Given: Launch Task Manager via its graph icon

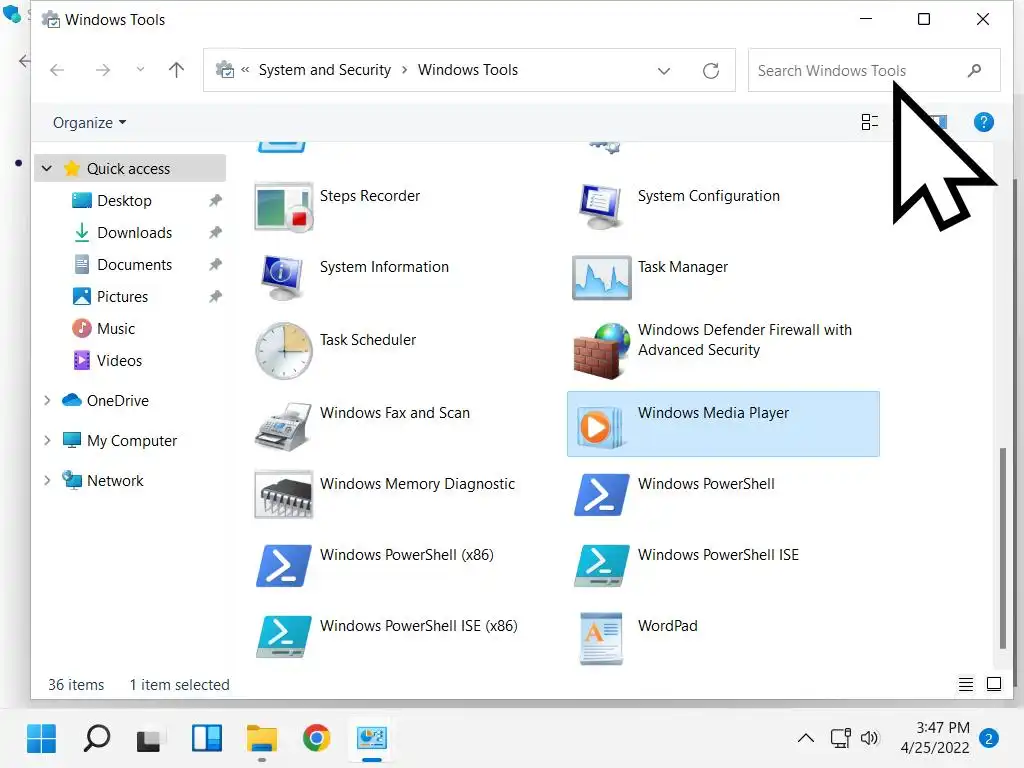Looking at the screenshot, I should point(601,278).
